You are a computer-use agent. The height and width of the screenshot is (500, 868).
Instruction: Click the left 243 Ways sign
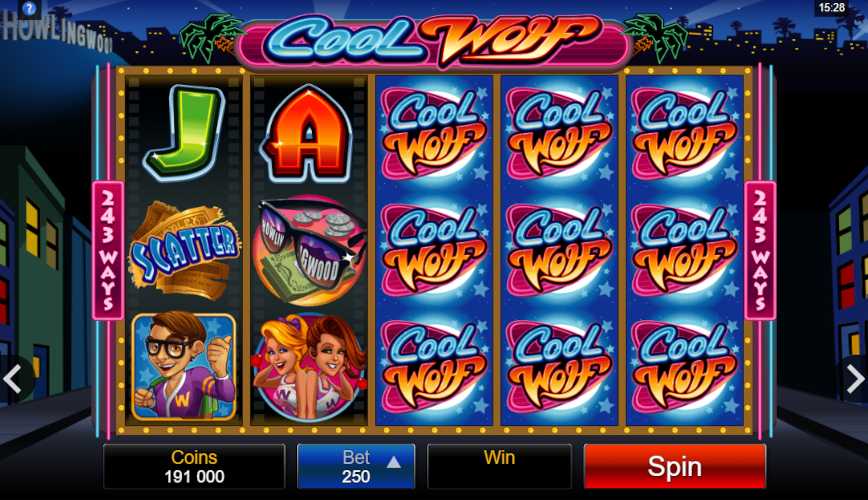tap(108, 250)
